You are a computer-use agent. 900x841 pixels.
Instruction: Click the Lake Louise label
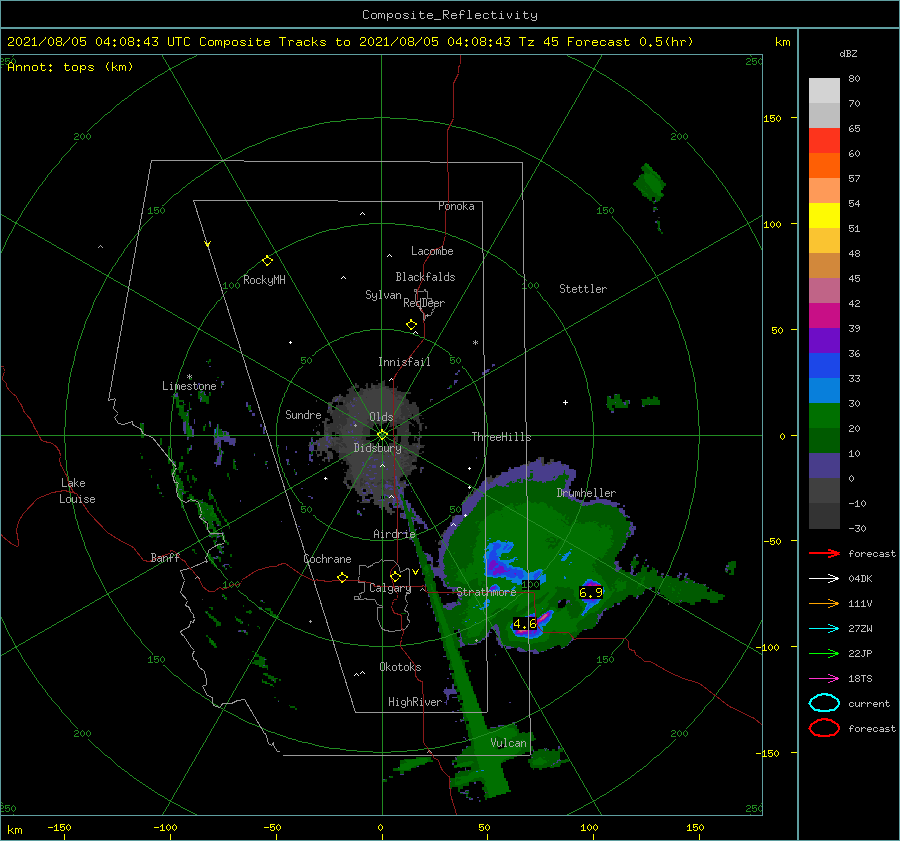[x=78, y=491]
